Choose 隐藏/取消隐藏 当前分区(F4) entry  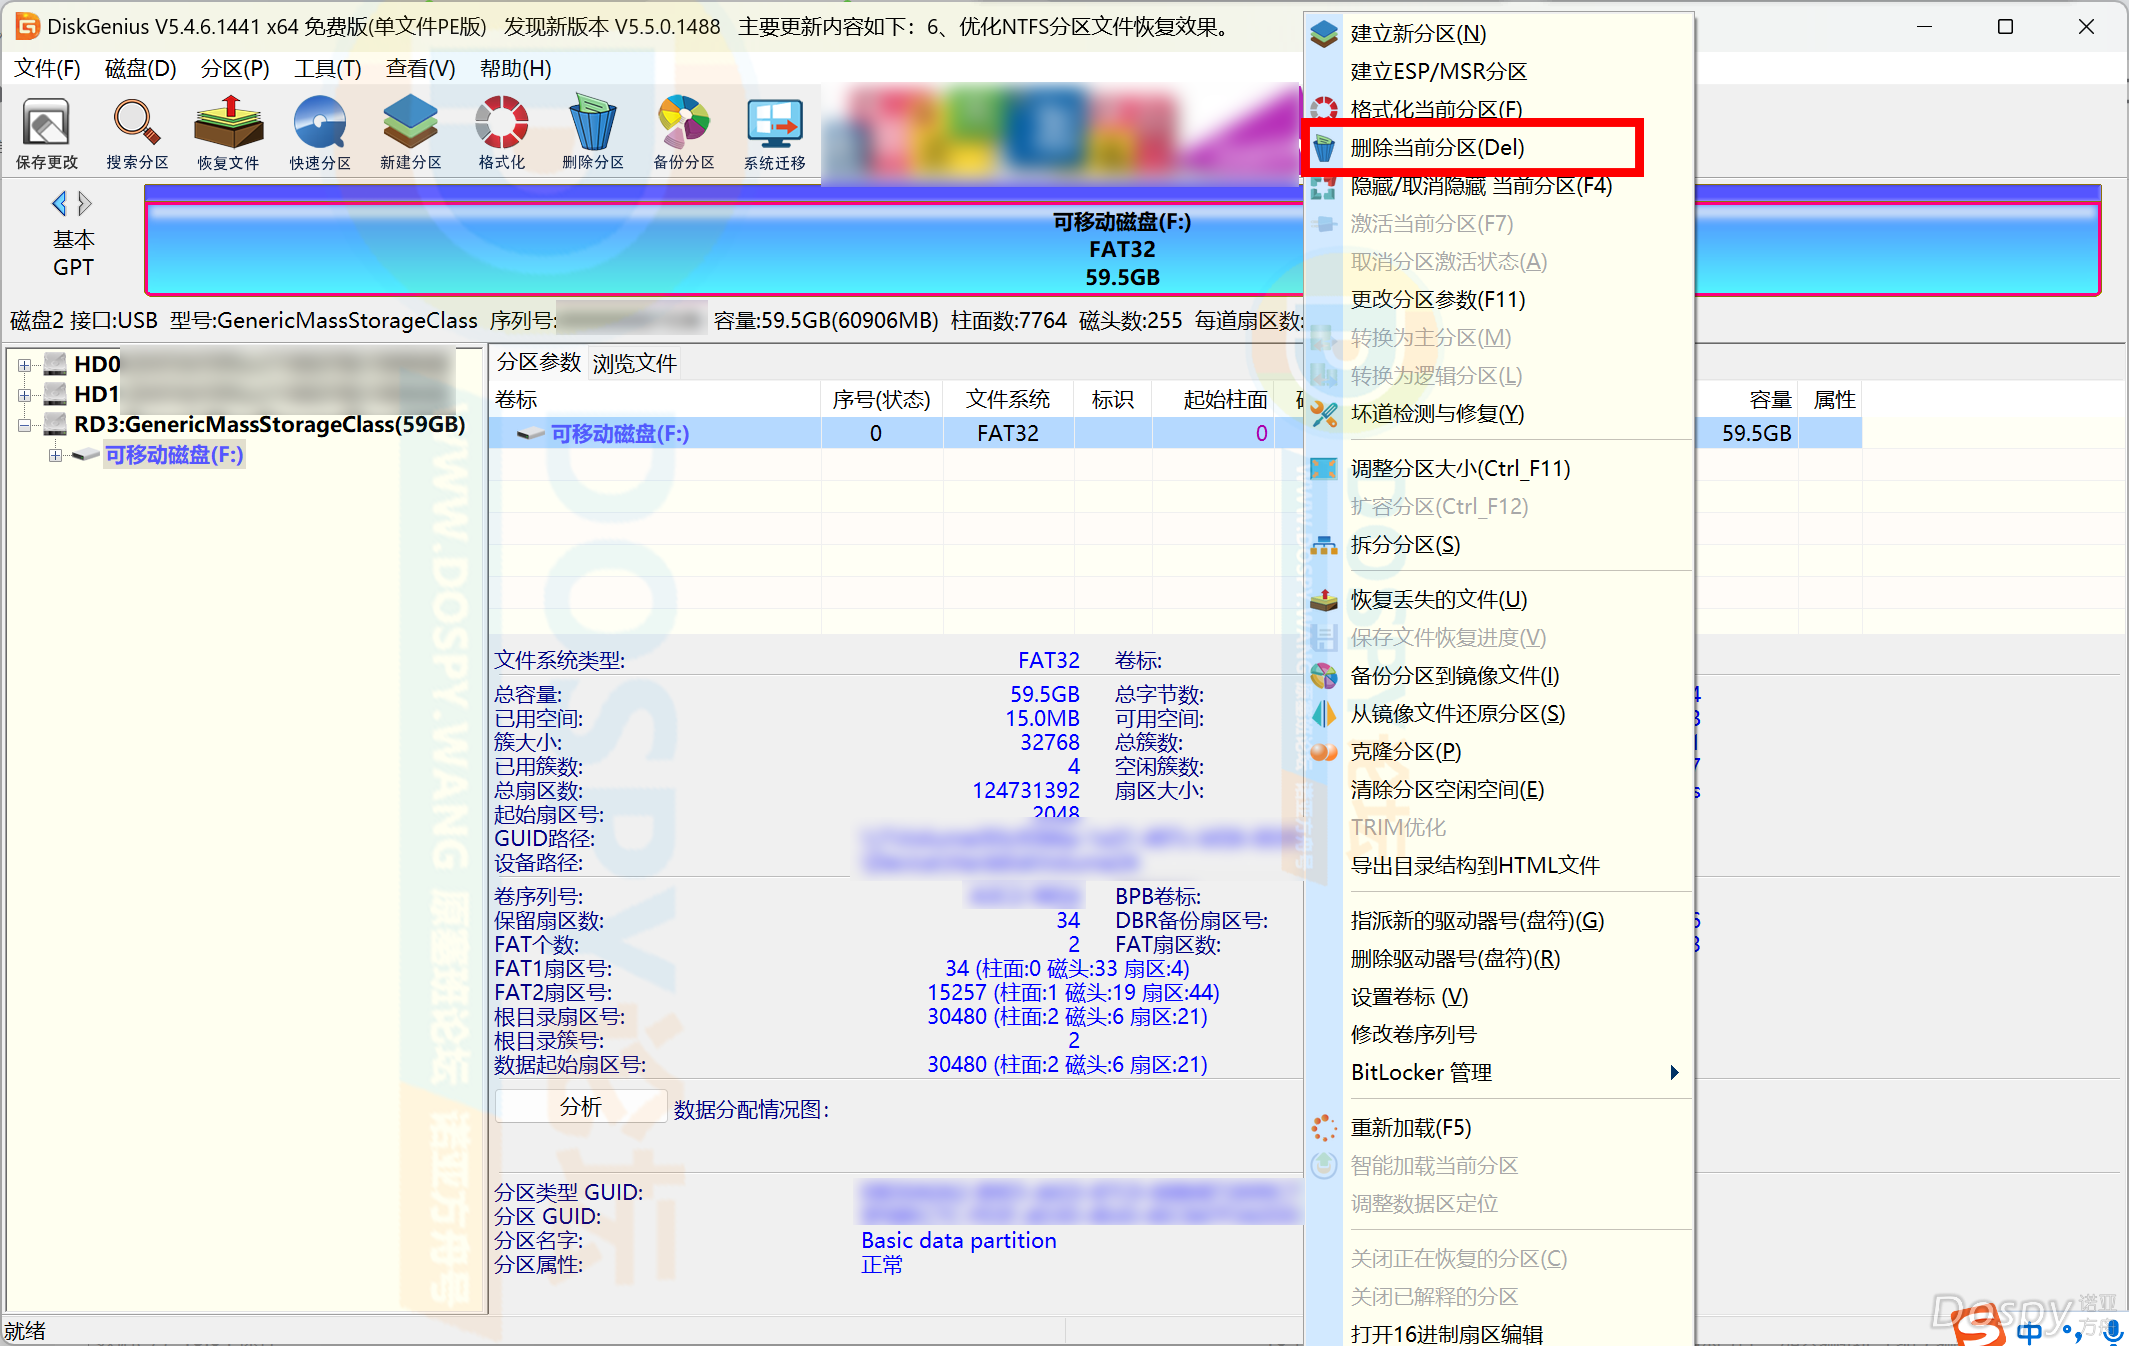click(x=1500, y=186)
